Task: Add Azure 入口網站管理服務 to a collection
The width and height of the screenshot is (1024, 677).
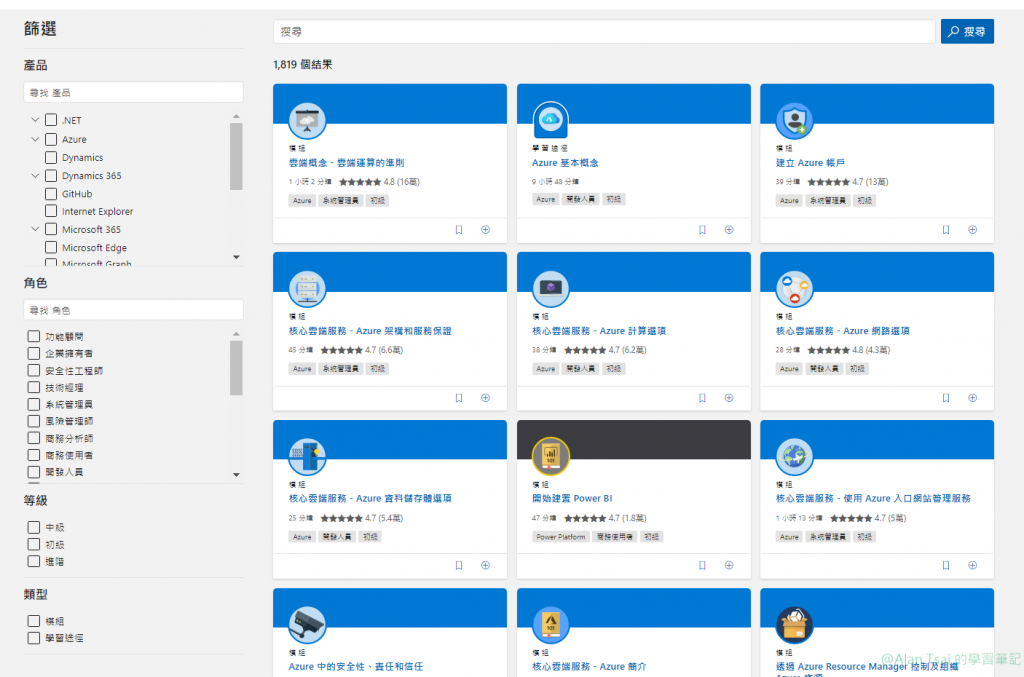Action: point(972,565)
